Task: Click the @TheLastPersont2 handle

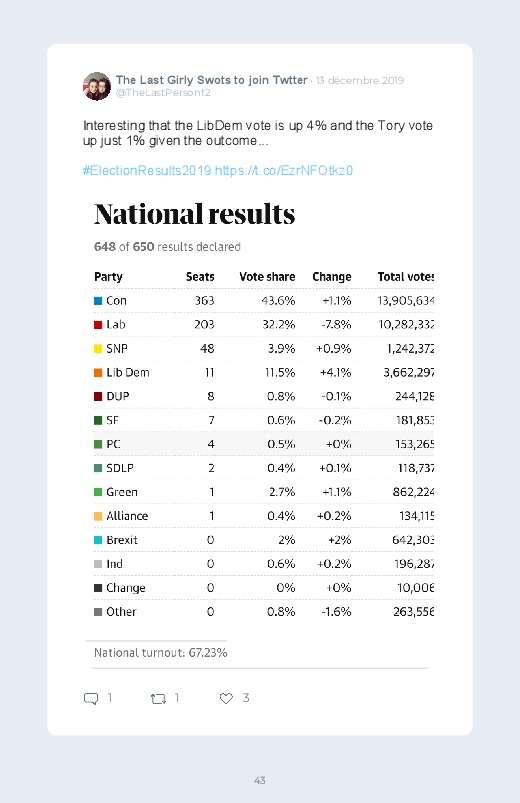Action: (163, 93)
